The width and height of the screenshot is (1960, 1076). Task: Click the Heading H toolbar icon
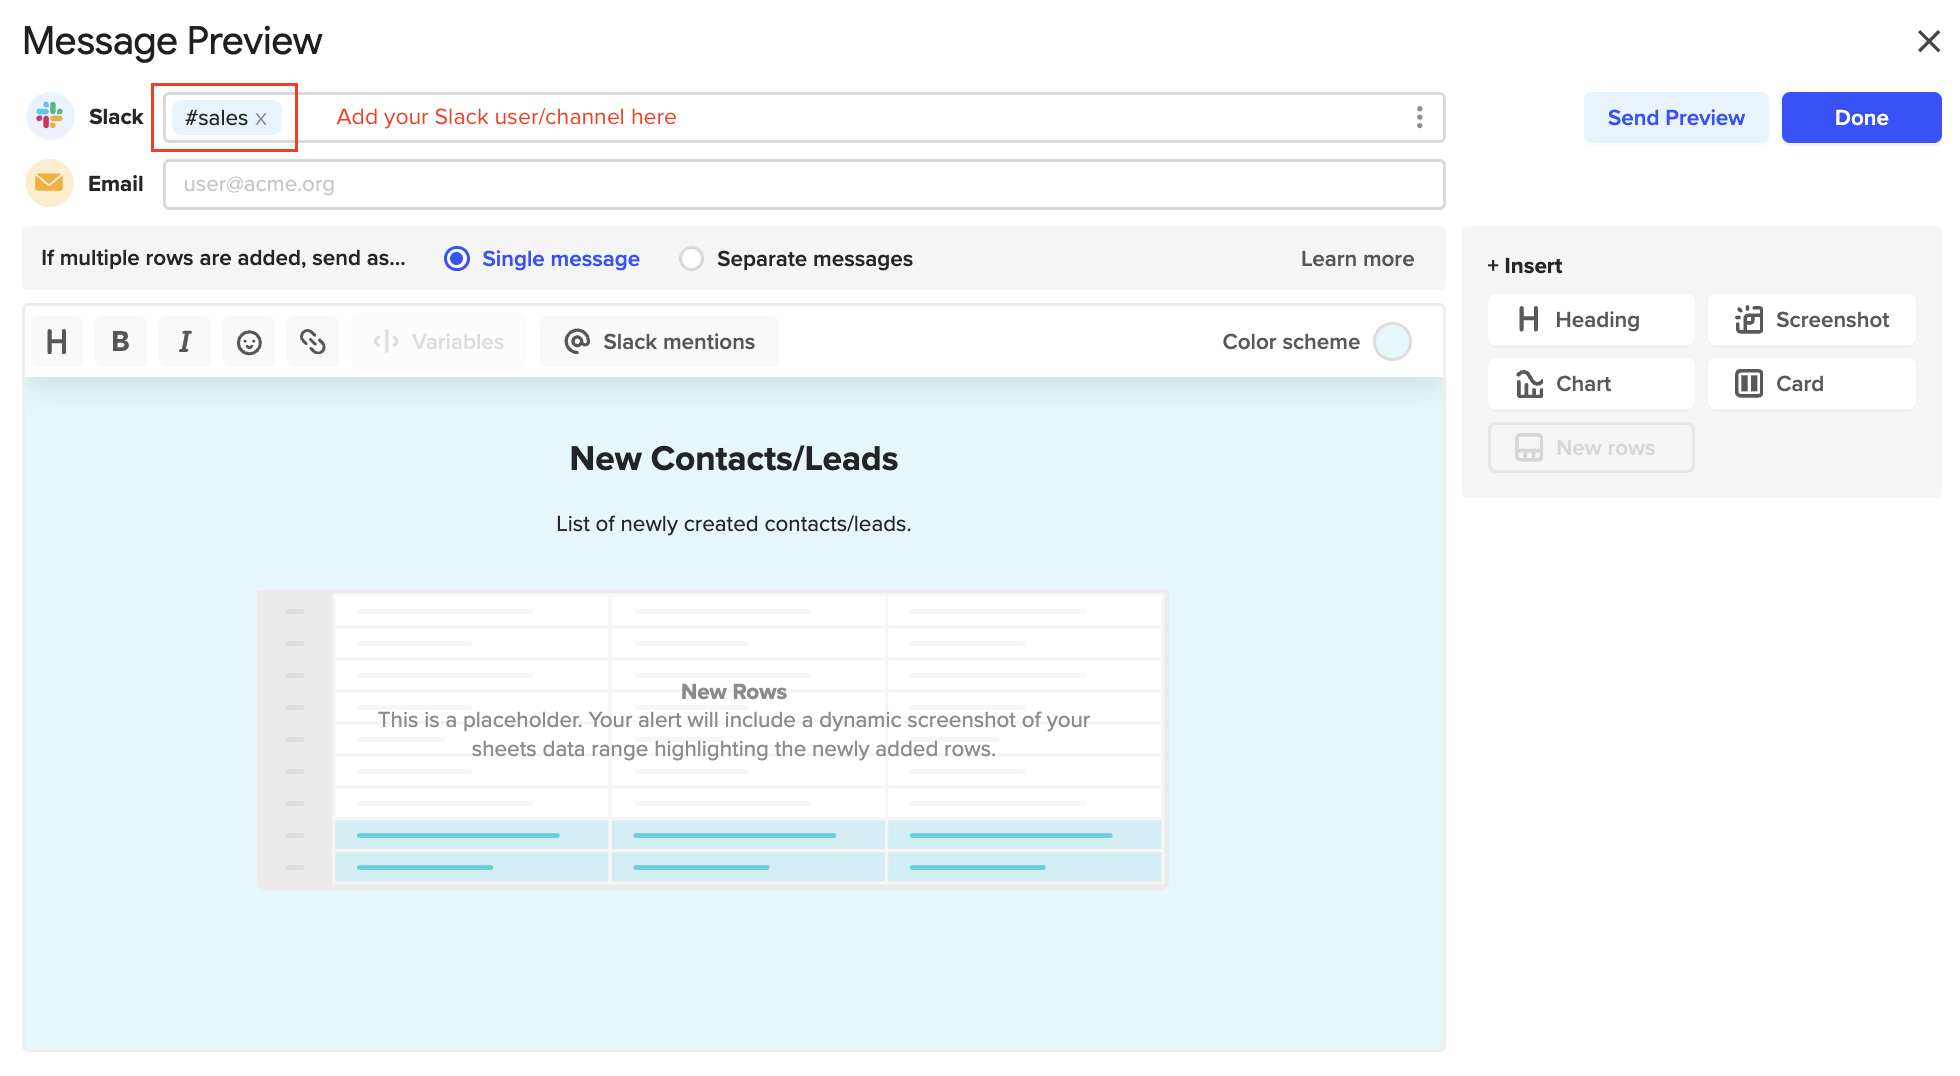pos(57,342)
